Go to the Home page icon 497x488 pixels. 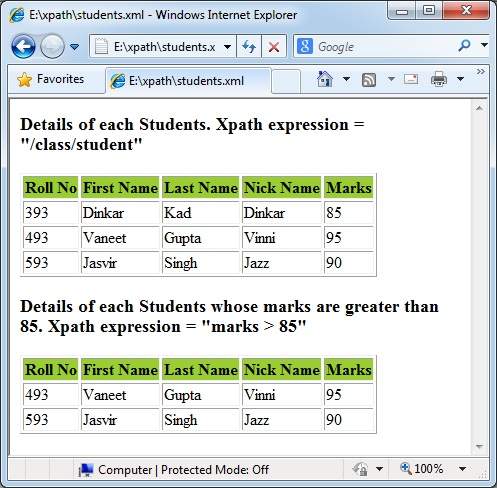(324, 79)
